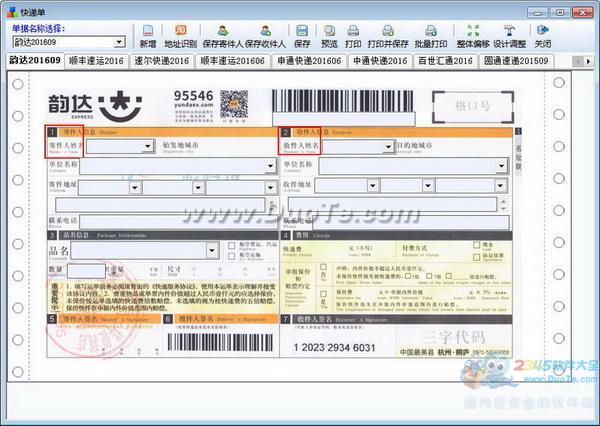600x426 pixels.
Task: Open the second 收件地址 city dropdown
Action: click(428, 186)
